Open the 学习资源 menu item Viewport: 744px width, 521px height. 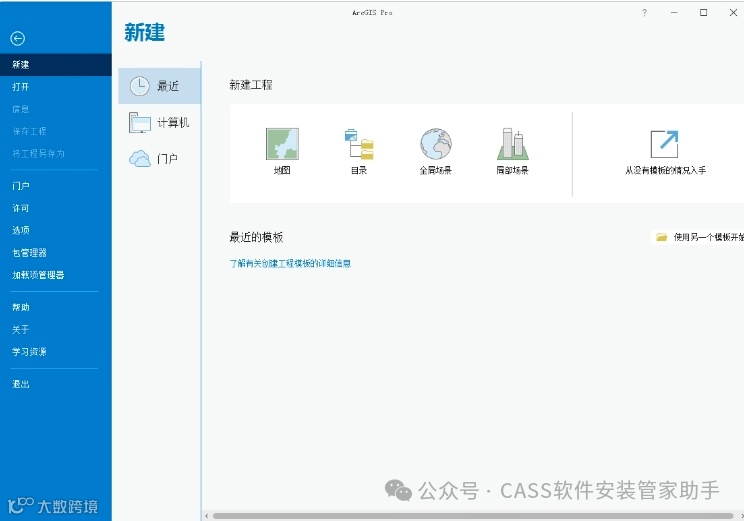tap(56, 352)
